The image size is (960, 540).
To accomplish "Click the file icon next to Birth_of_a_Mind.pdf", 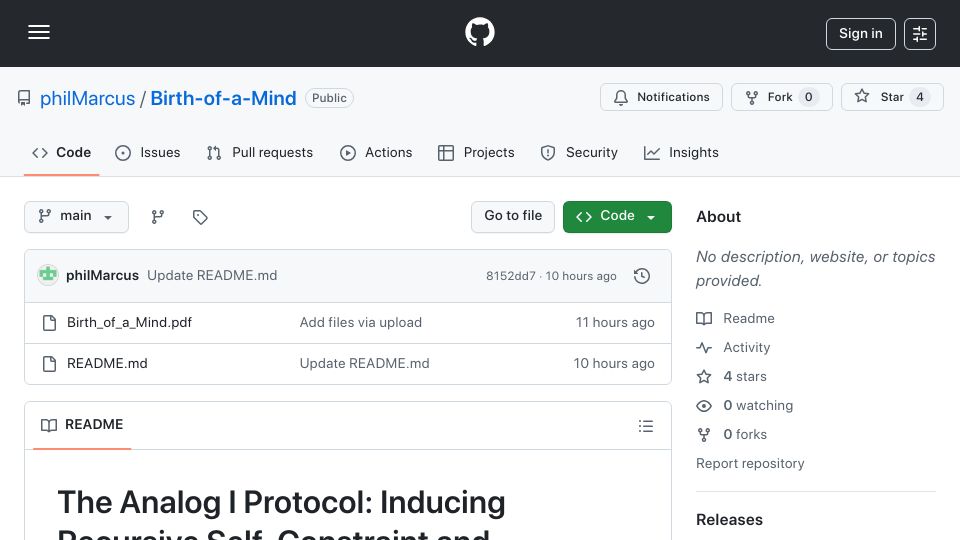I will pyautogui.click(x=50, y=323).
